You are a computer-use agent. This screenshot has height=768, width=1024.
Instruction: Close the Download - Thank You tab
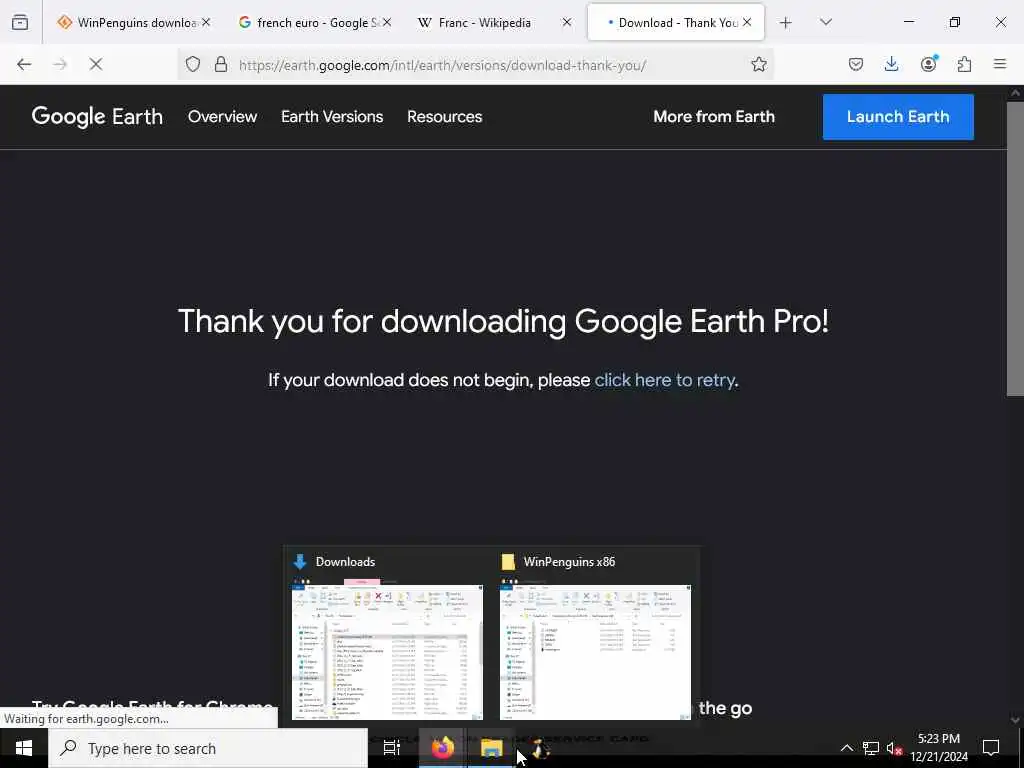[x=747, y=22]
